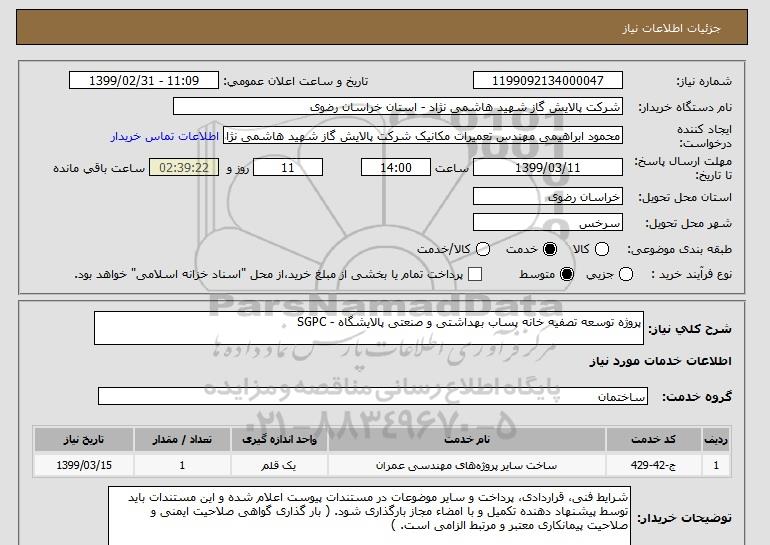The image size is (770, 545).
Task: Click the remaining days field showing 11
Action: tap(288, 167)
